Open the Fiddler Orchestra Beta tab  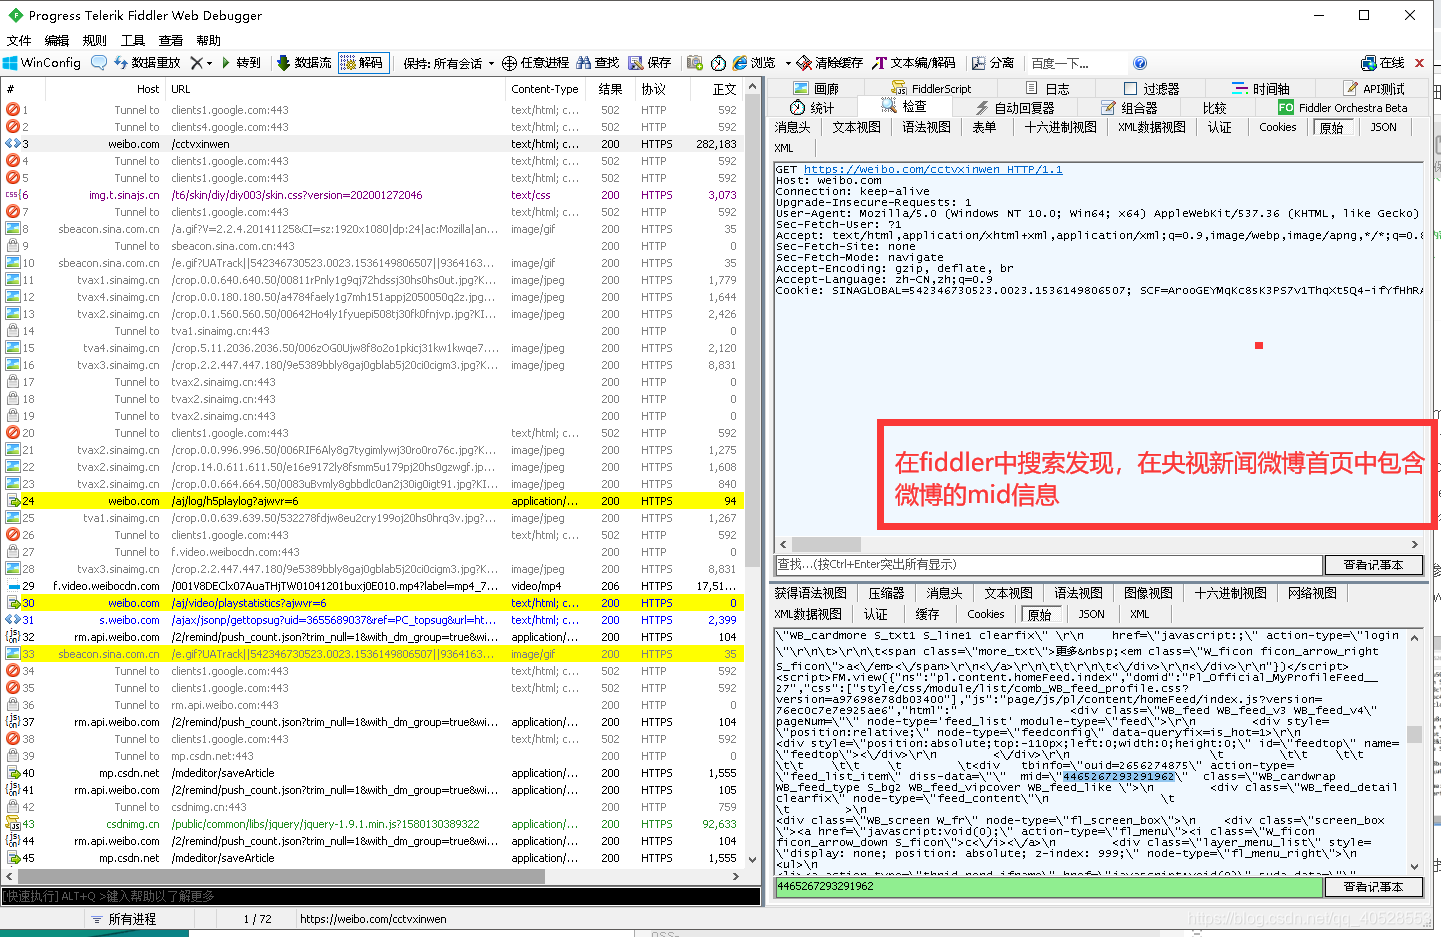pyautogui.click(x=1342, y=107)
